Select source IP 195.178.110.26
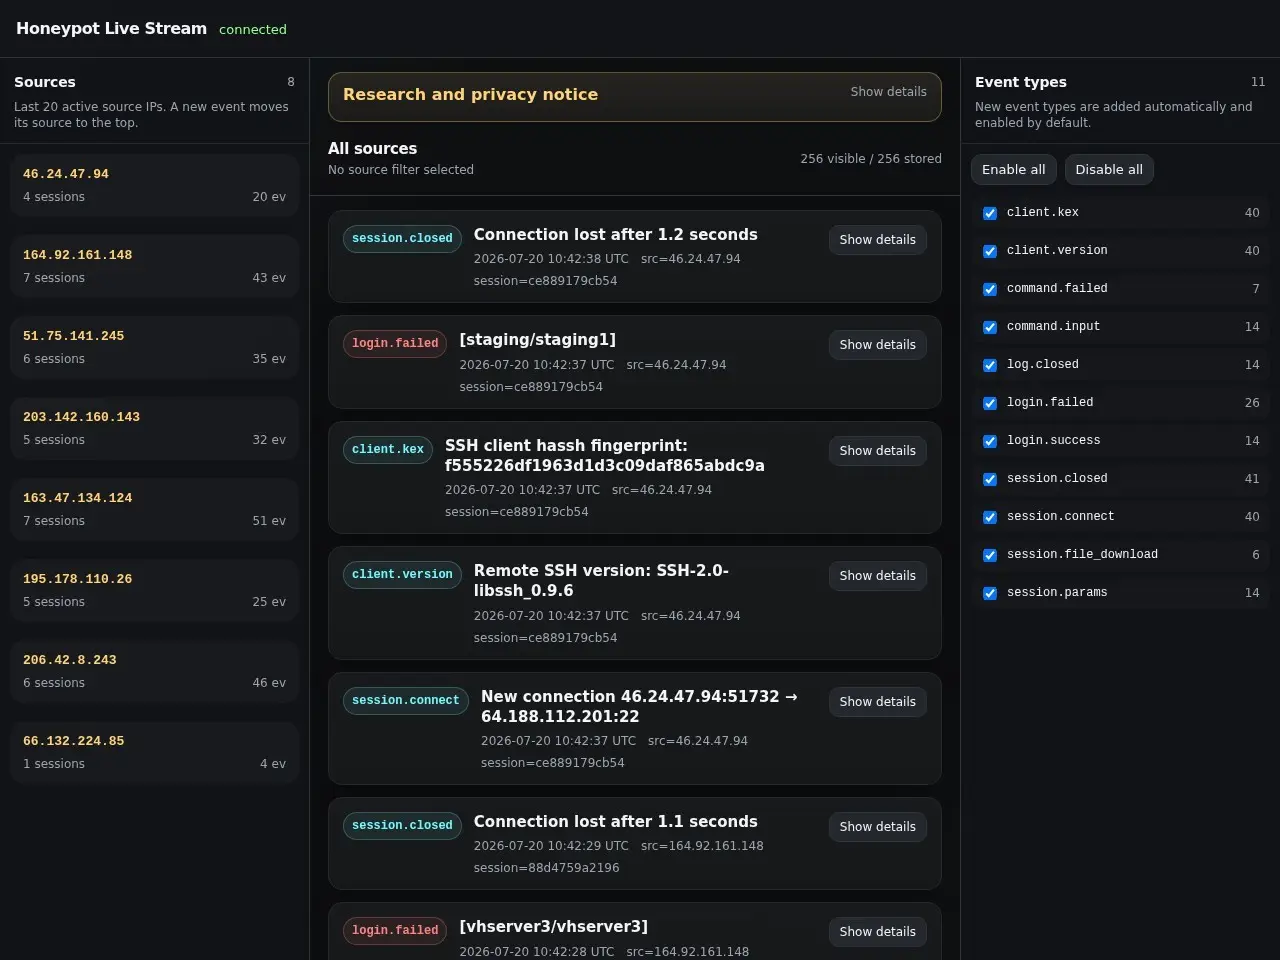The height and width of the screenshot is (960, 1280). (155, 590)
